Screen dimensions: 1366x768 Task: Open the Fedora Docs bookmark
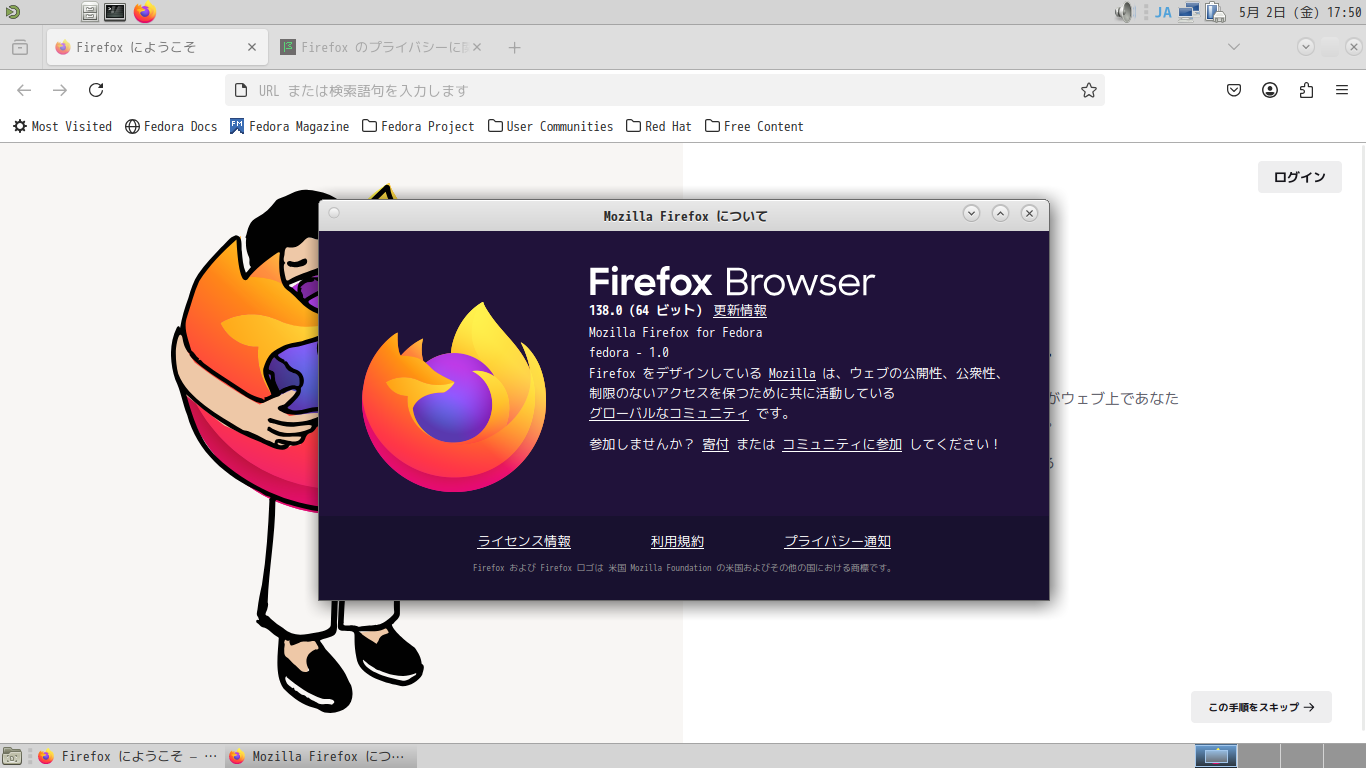point(171,126)
